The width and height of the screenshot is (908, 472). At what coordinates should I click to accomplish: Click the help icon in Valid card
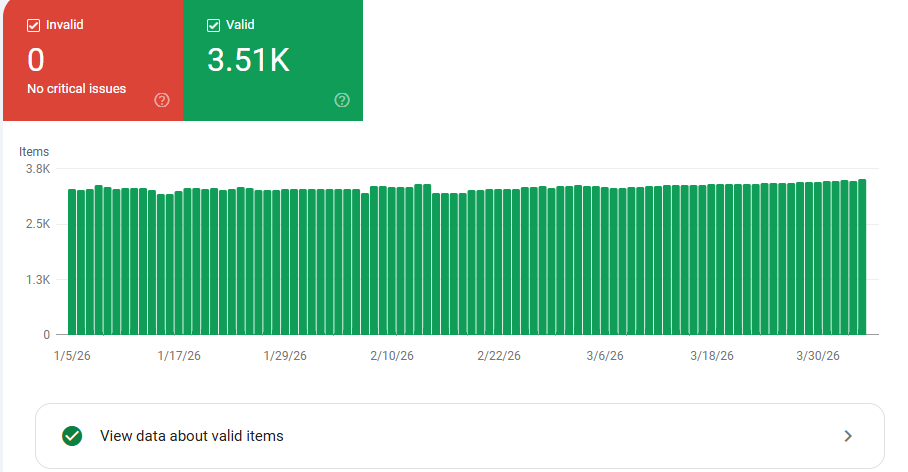coord(342,100)
